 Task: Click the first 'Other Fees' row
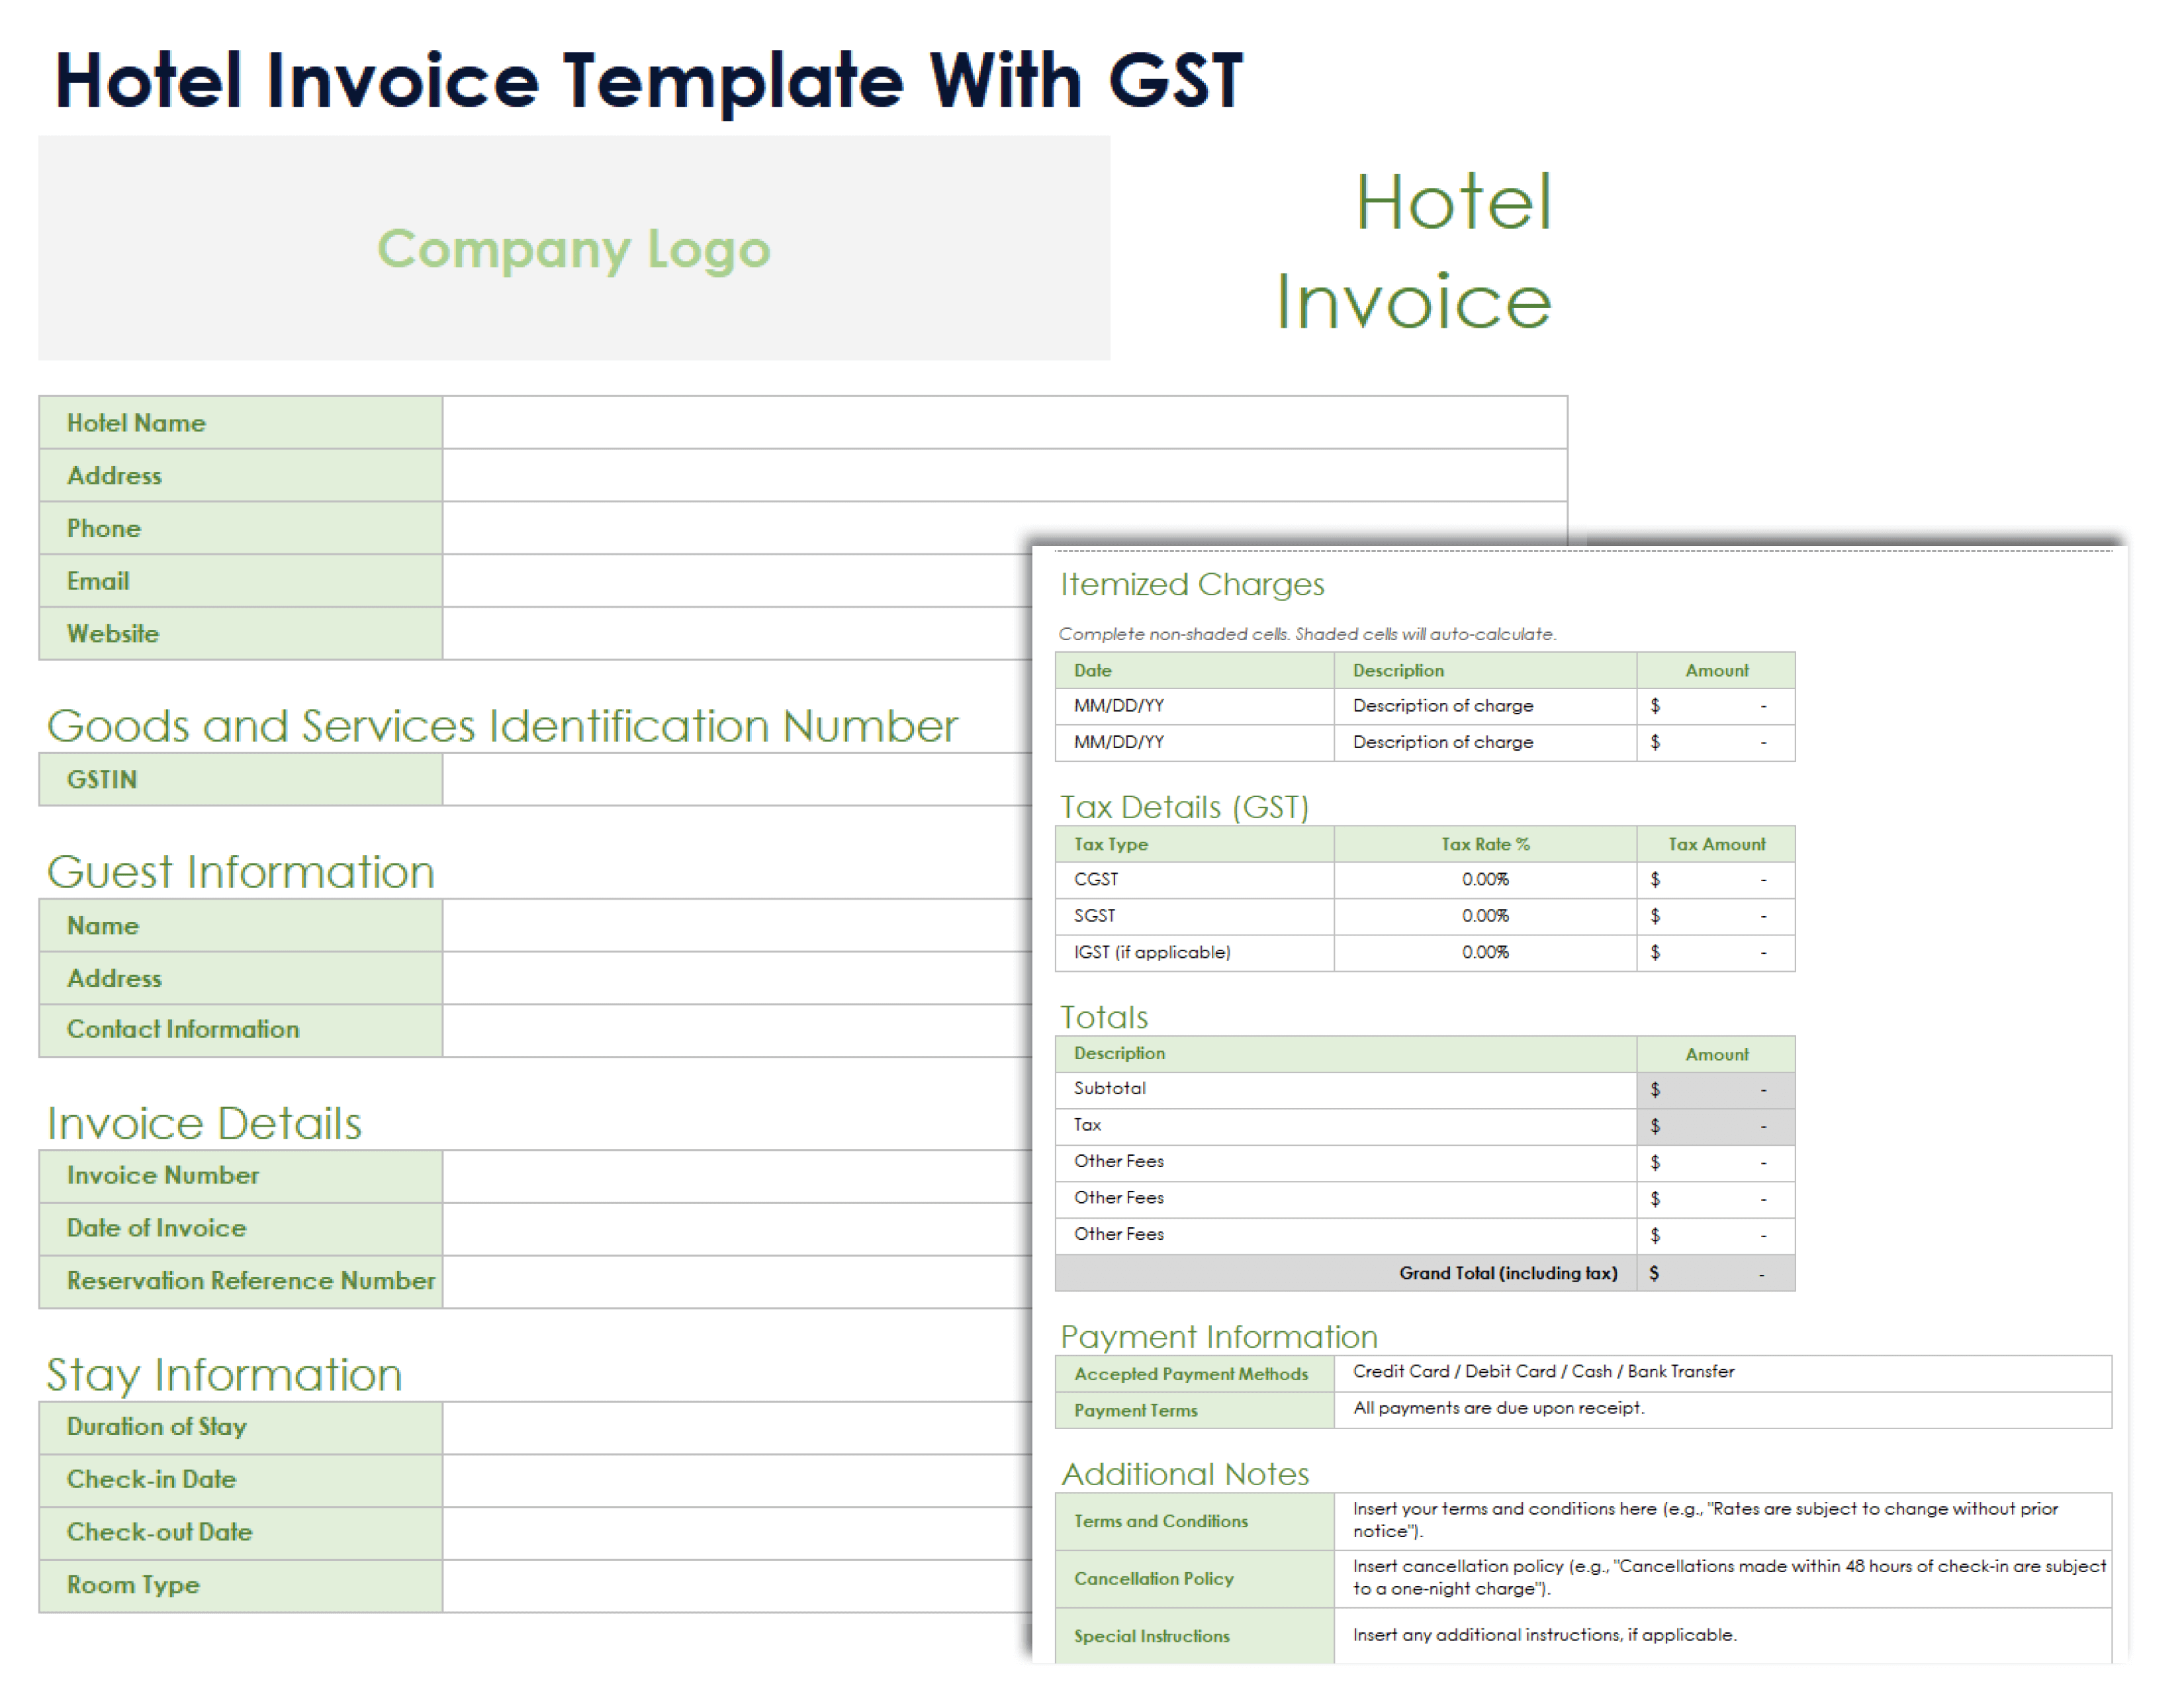pyautogui.click(x=1346, y=1163)
